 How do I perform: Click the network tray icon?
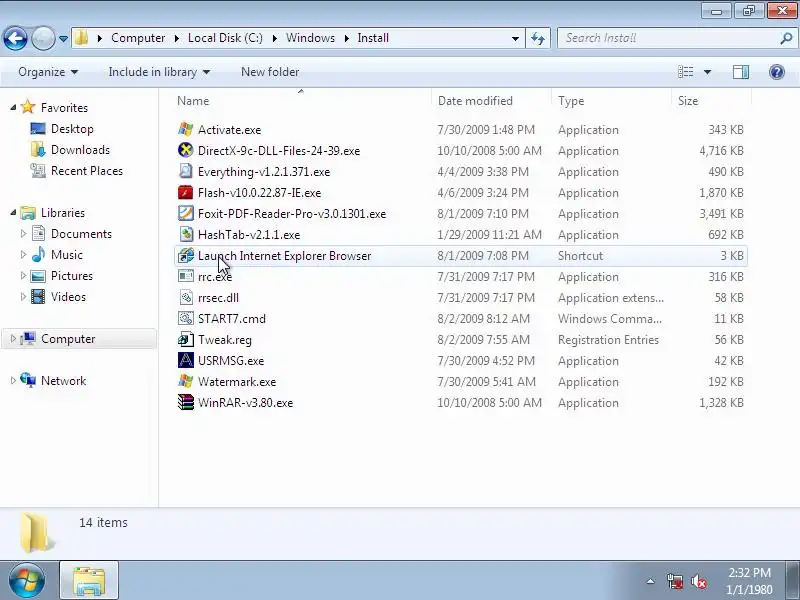click(x=675, y=581)
